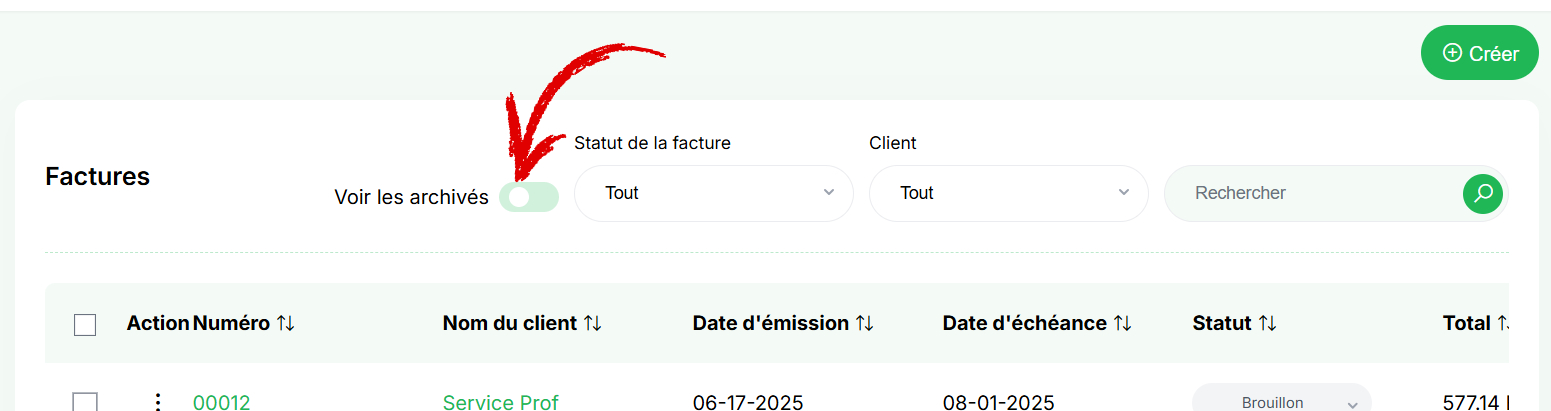Open the Statut de la facture dropdown
This screenshot has width=1551, height=411.
(714, 193)
